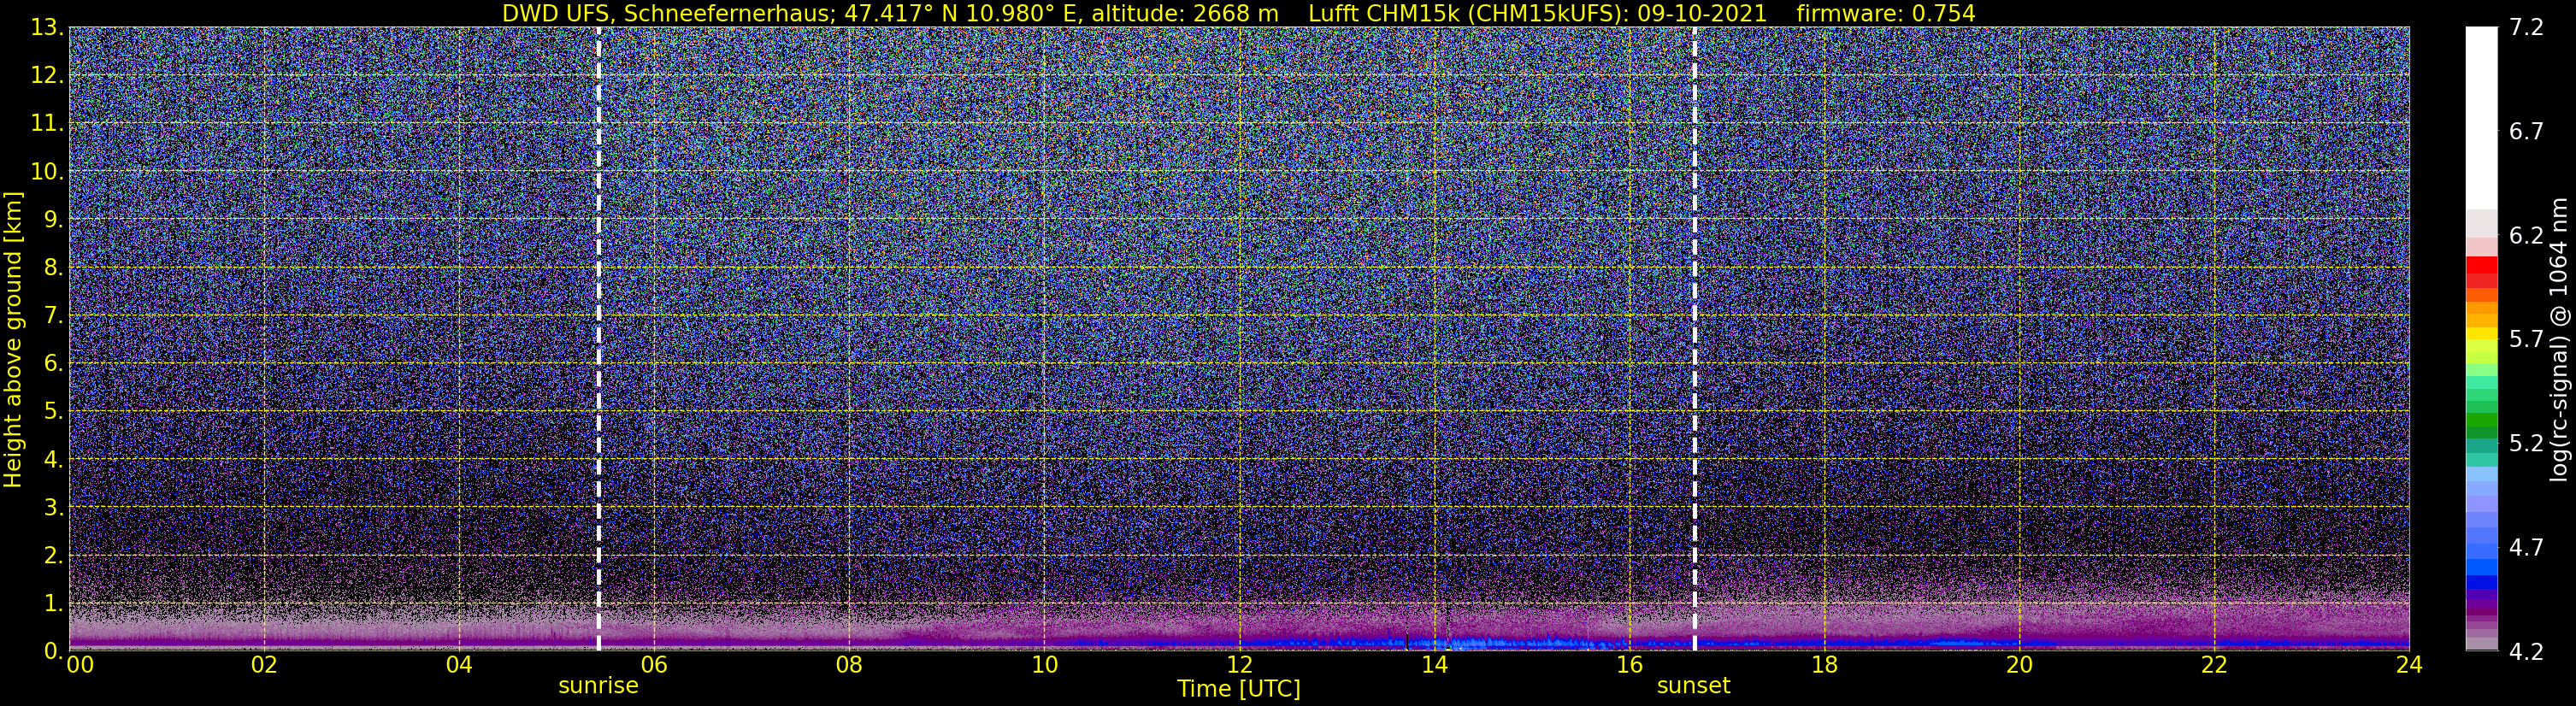The width and height of the screenshot is (2576, 706).
Task: Click the height axis tick label '9.'
Action: 53,220
